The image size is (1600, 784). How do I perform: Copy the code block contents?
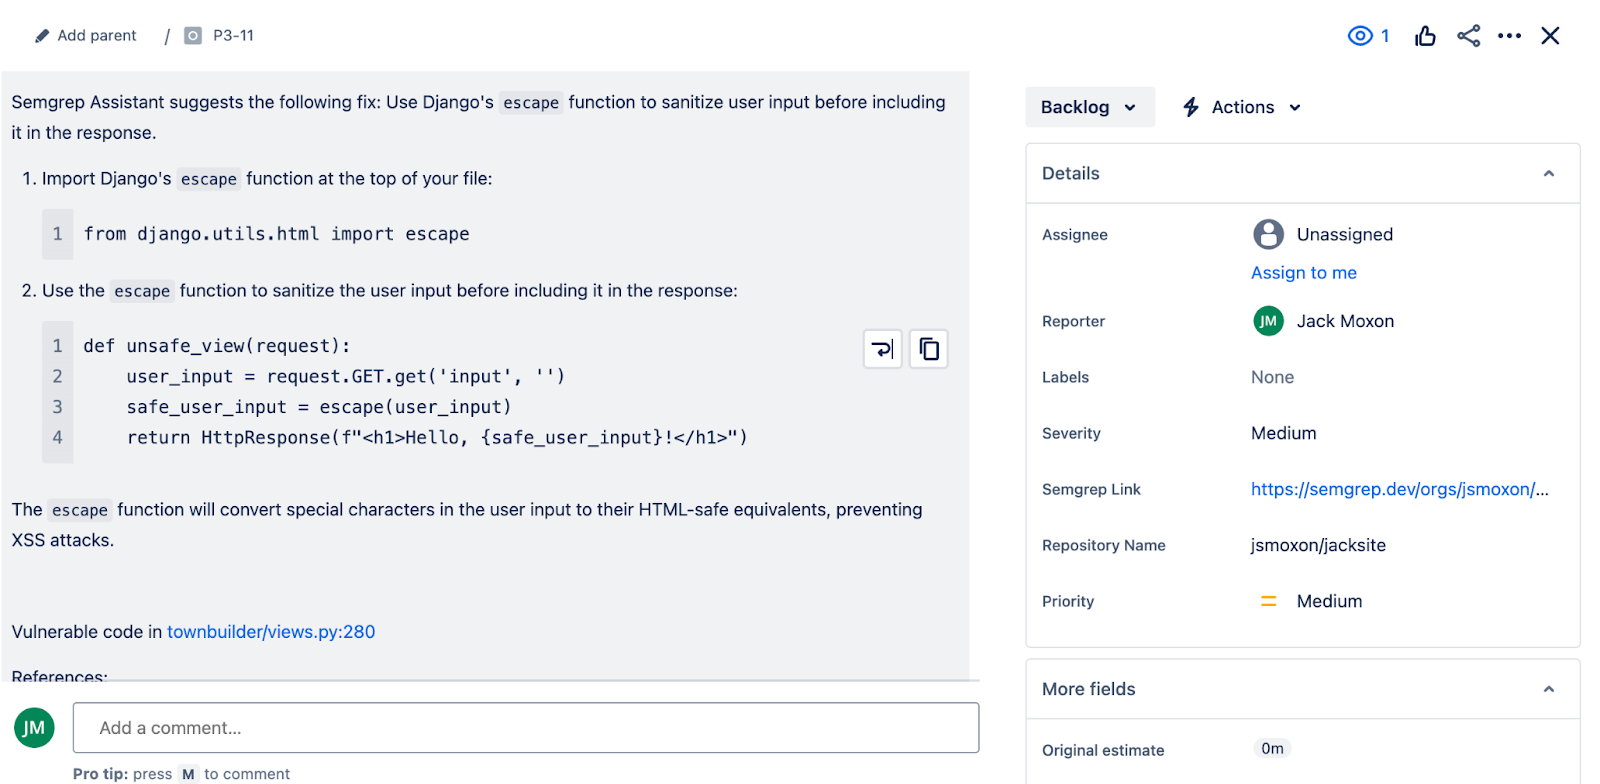coord(929,349)
